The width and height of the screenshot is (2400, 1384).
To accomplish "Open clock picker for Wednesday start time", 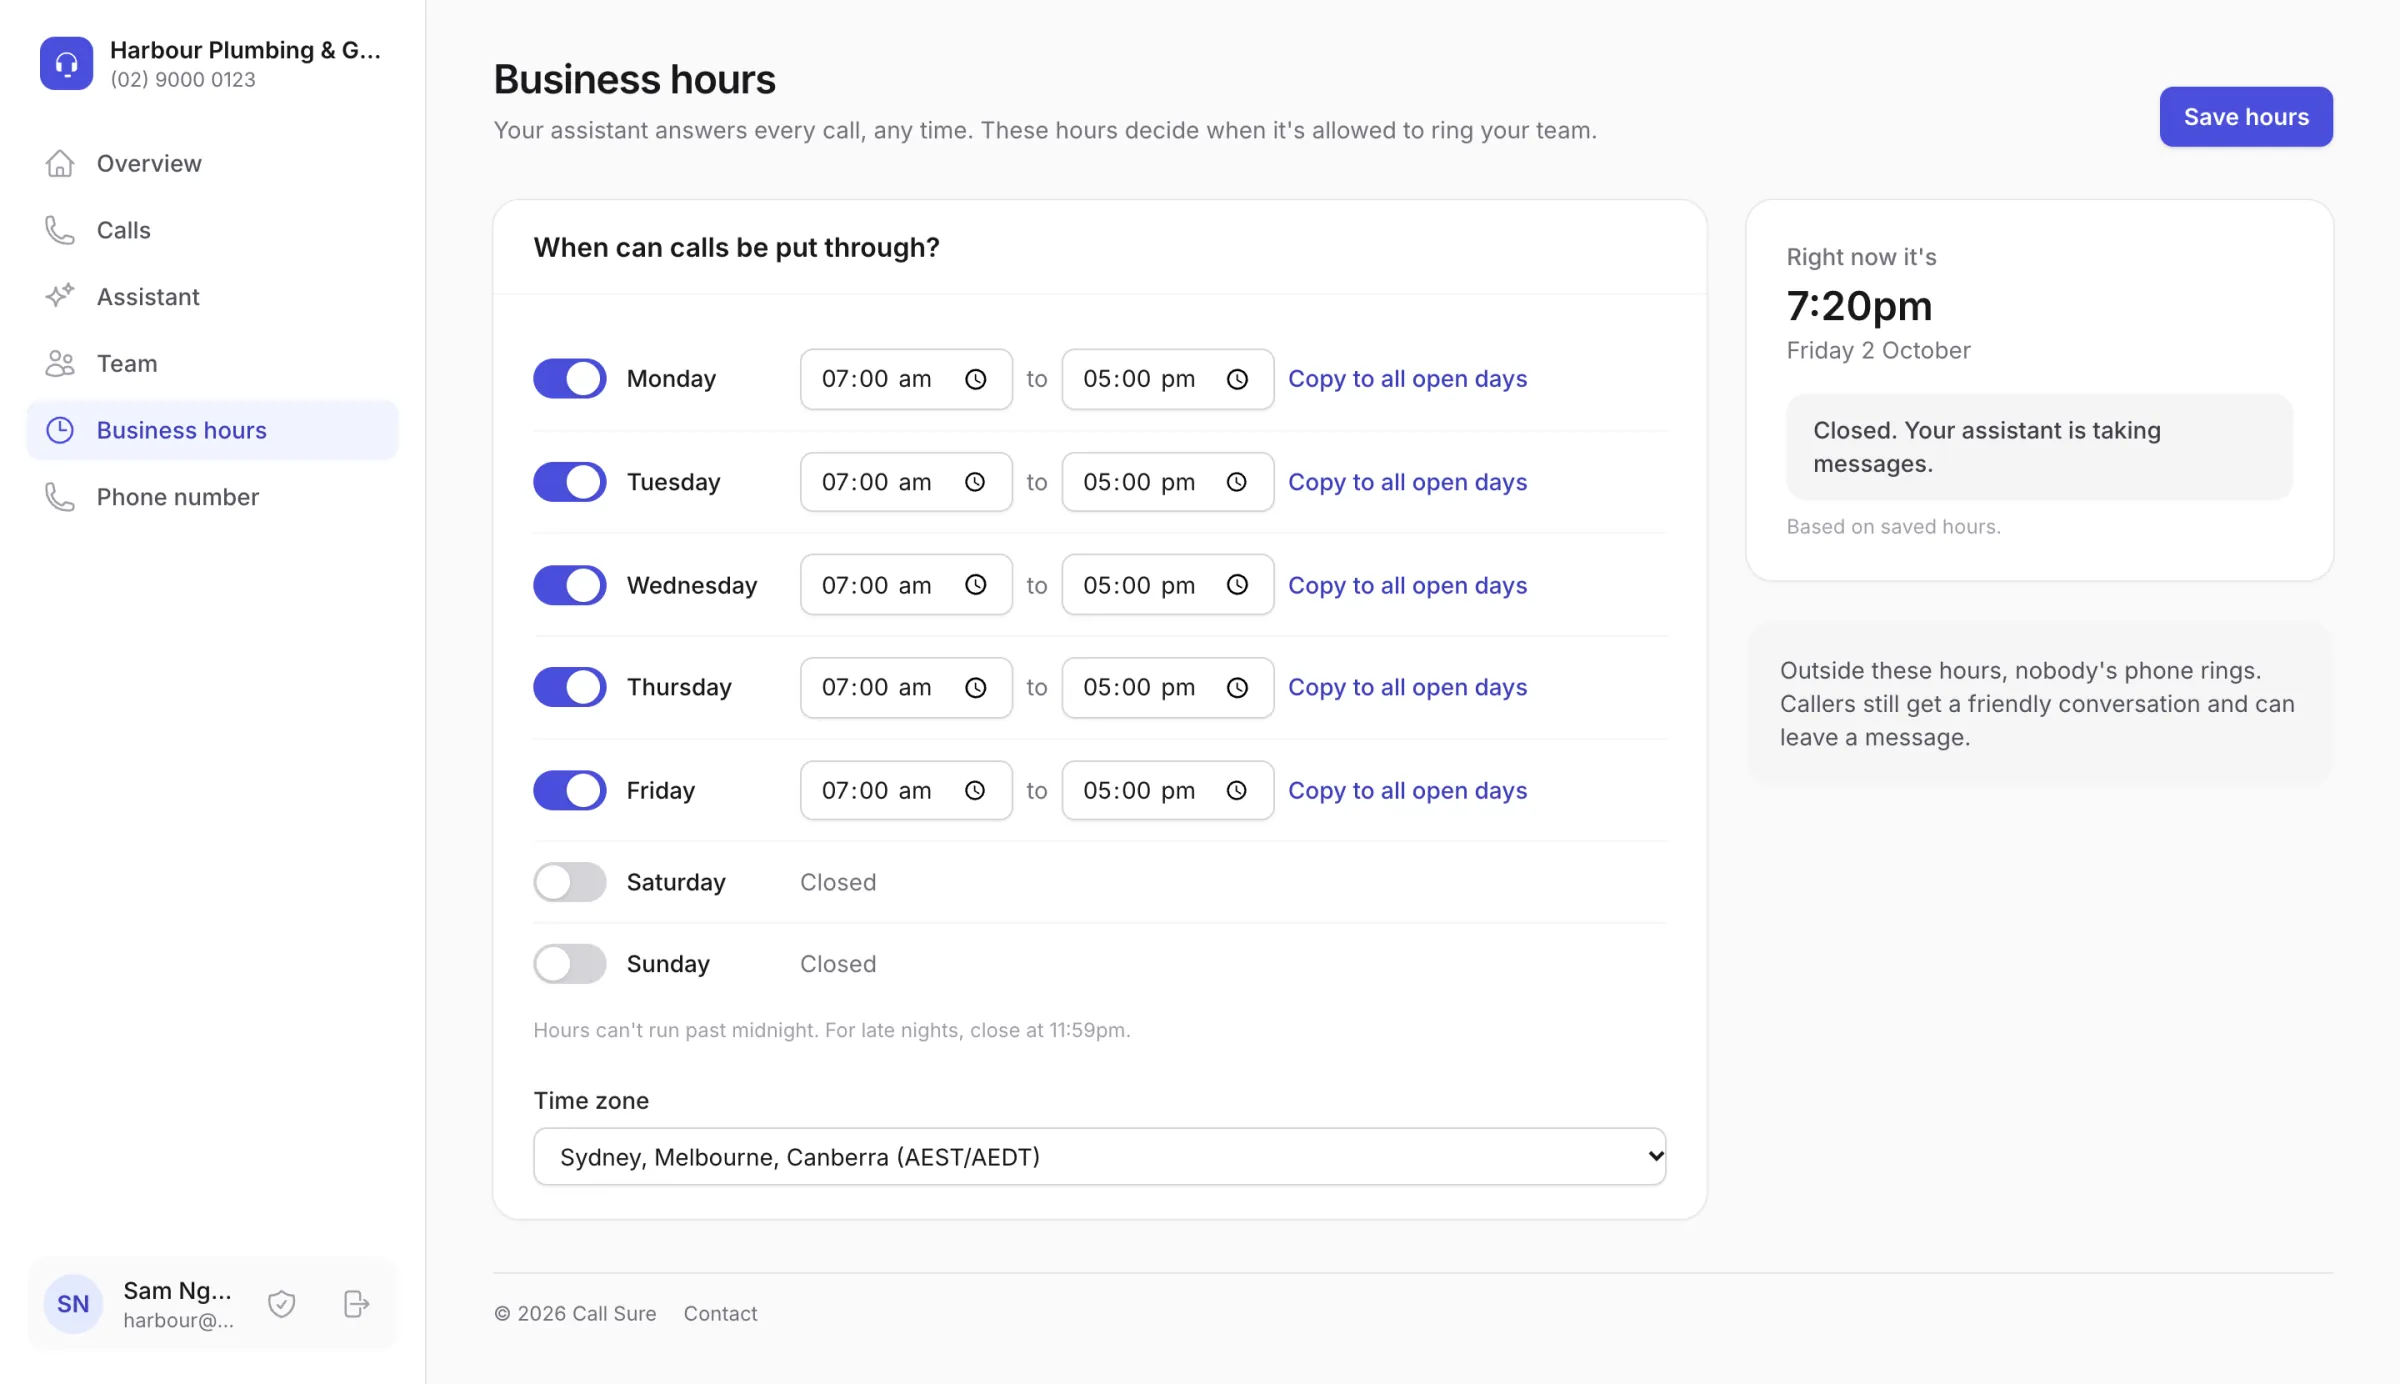I will click(x=975, y=585).
